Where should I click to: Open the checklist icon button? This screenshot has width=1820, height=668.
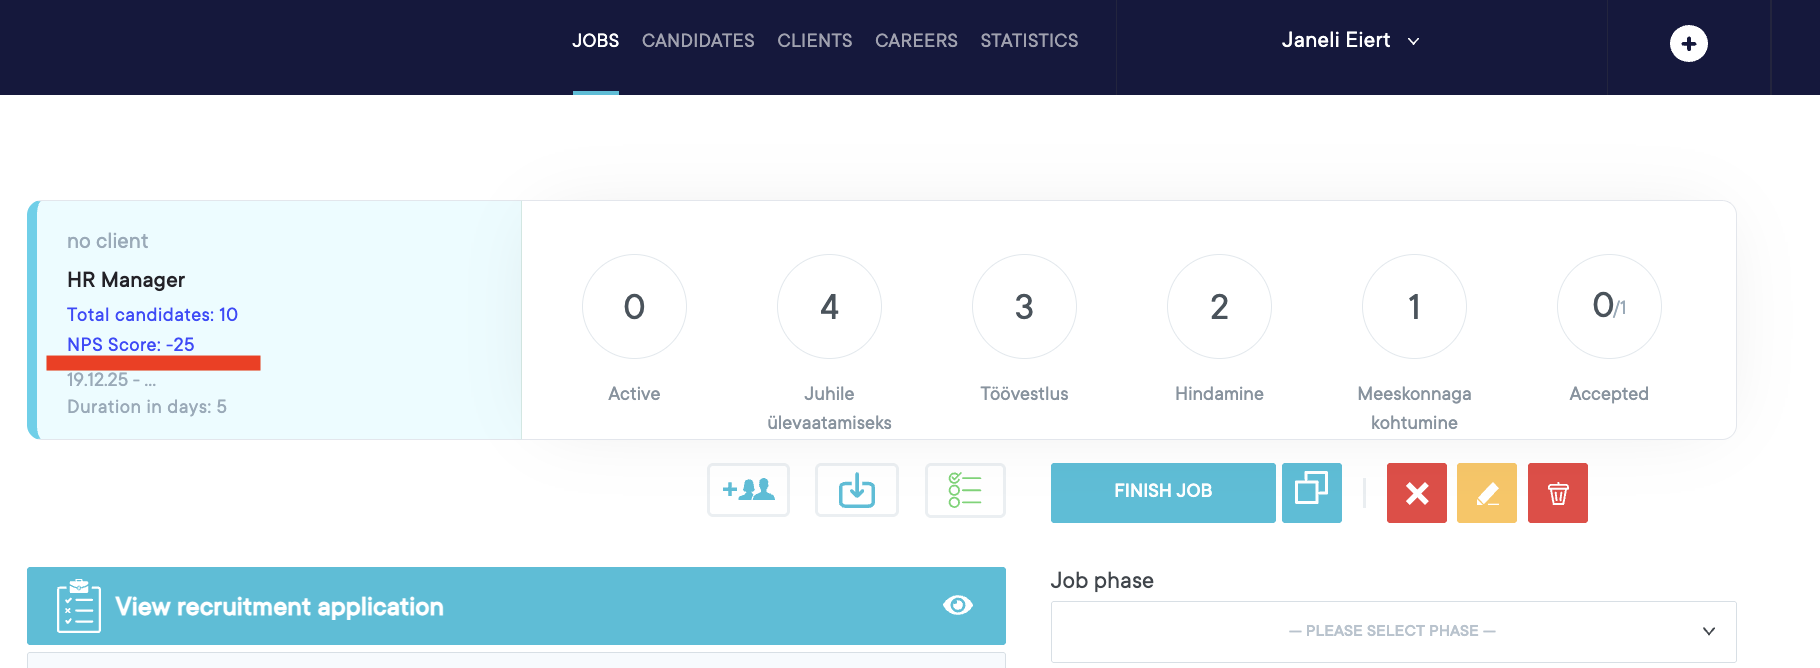coord(965,490)
